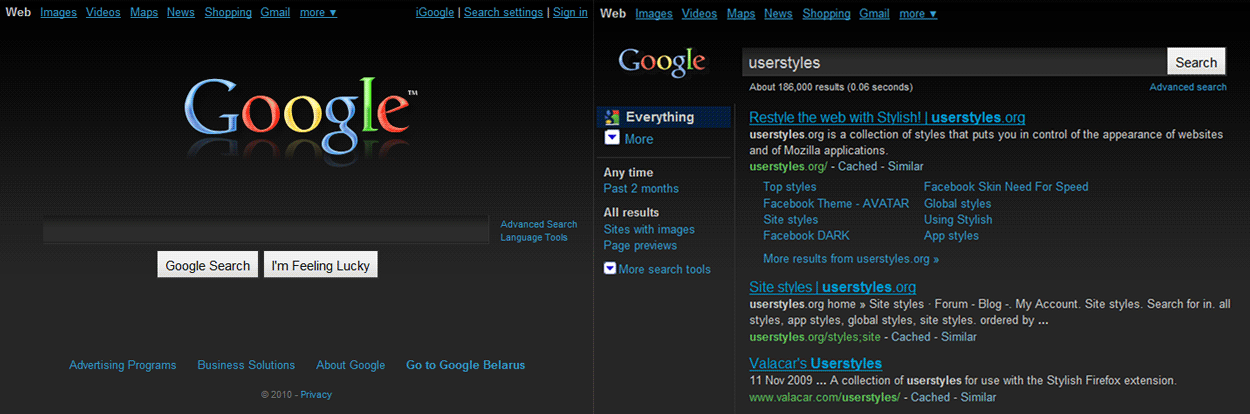
Task: Open the Using Stylish sitelink
Action: tap(958, 219)
